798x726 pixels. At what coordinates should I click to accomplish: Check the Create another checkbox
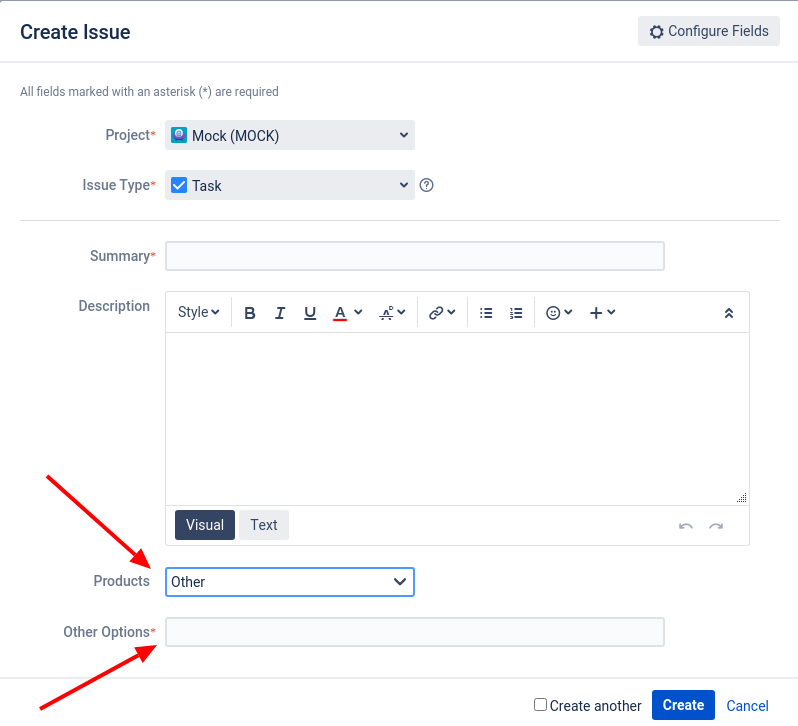[x=540, y=705]
